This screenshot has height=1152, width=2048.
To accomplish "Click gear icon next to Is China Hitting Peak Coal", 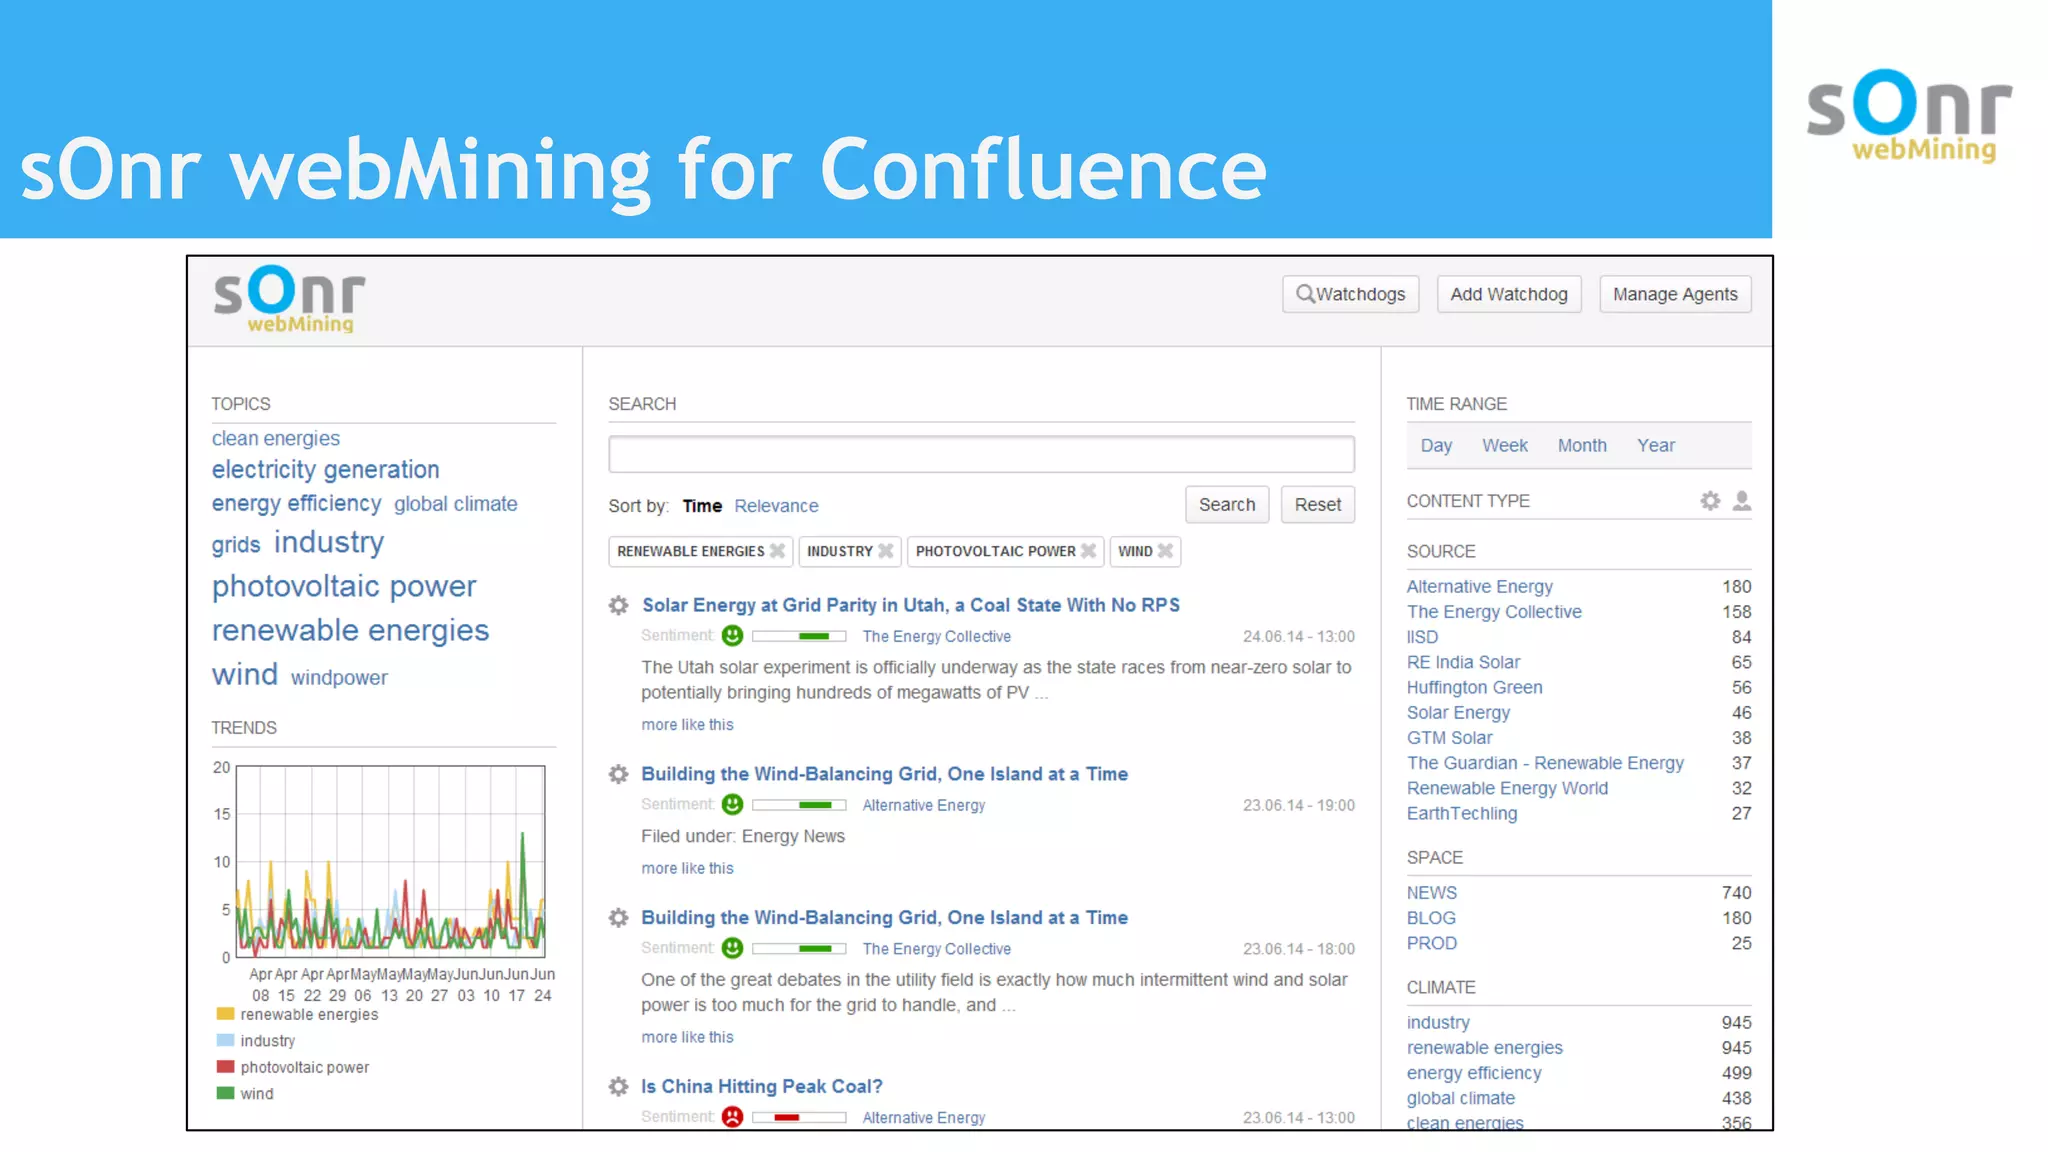I will [619, 1086].
